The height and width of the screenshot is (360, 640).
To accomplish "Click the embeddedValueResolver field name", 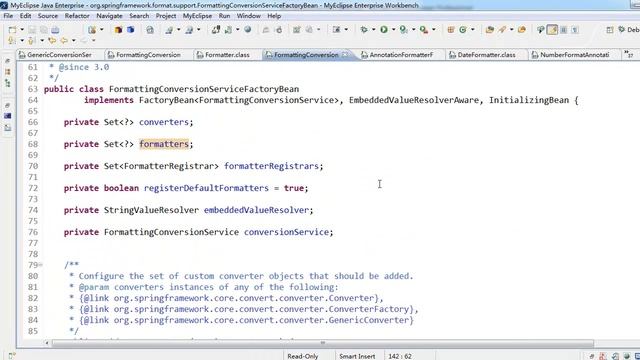I will click(256, 210).
